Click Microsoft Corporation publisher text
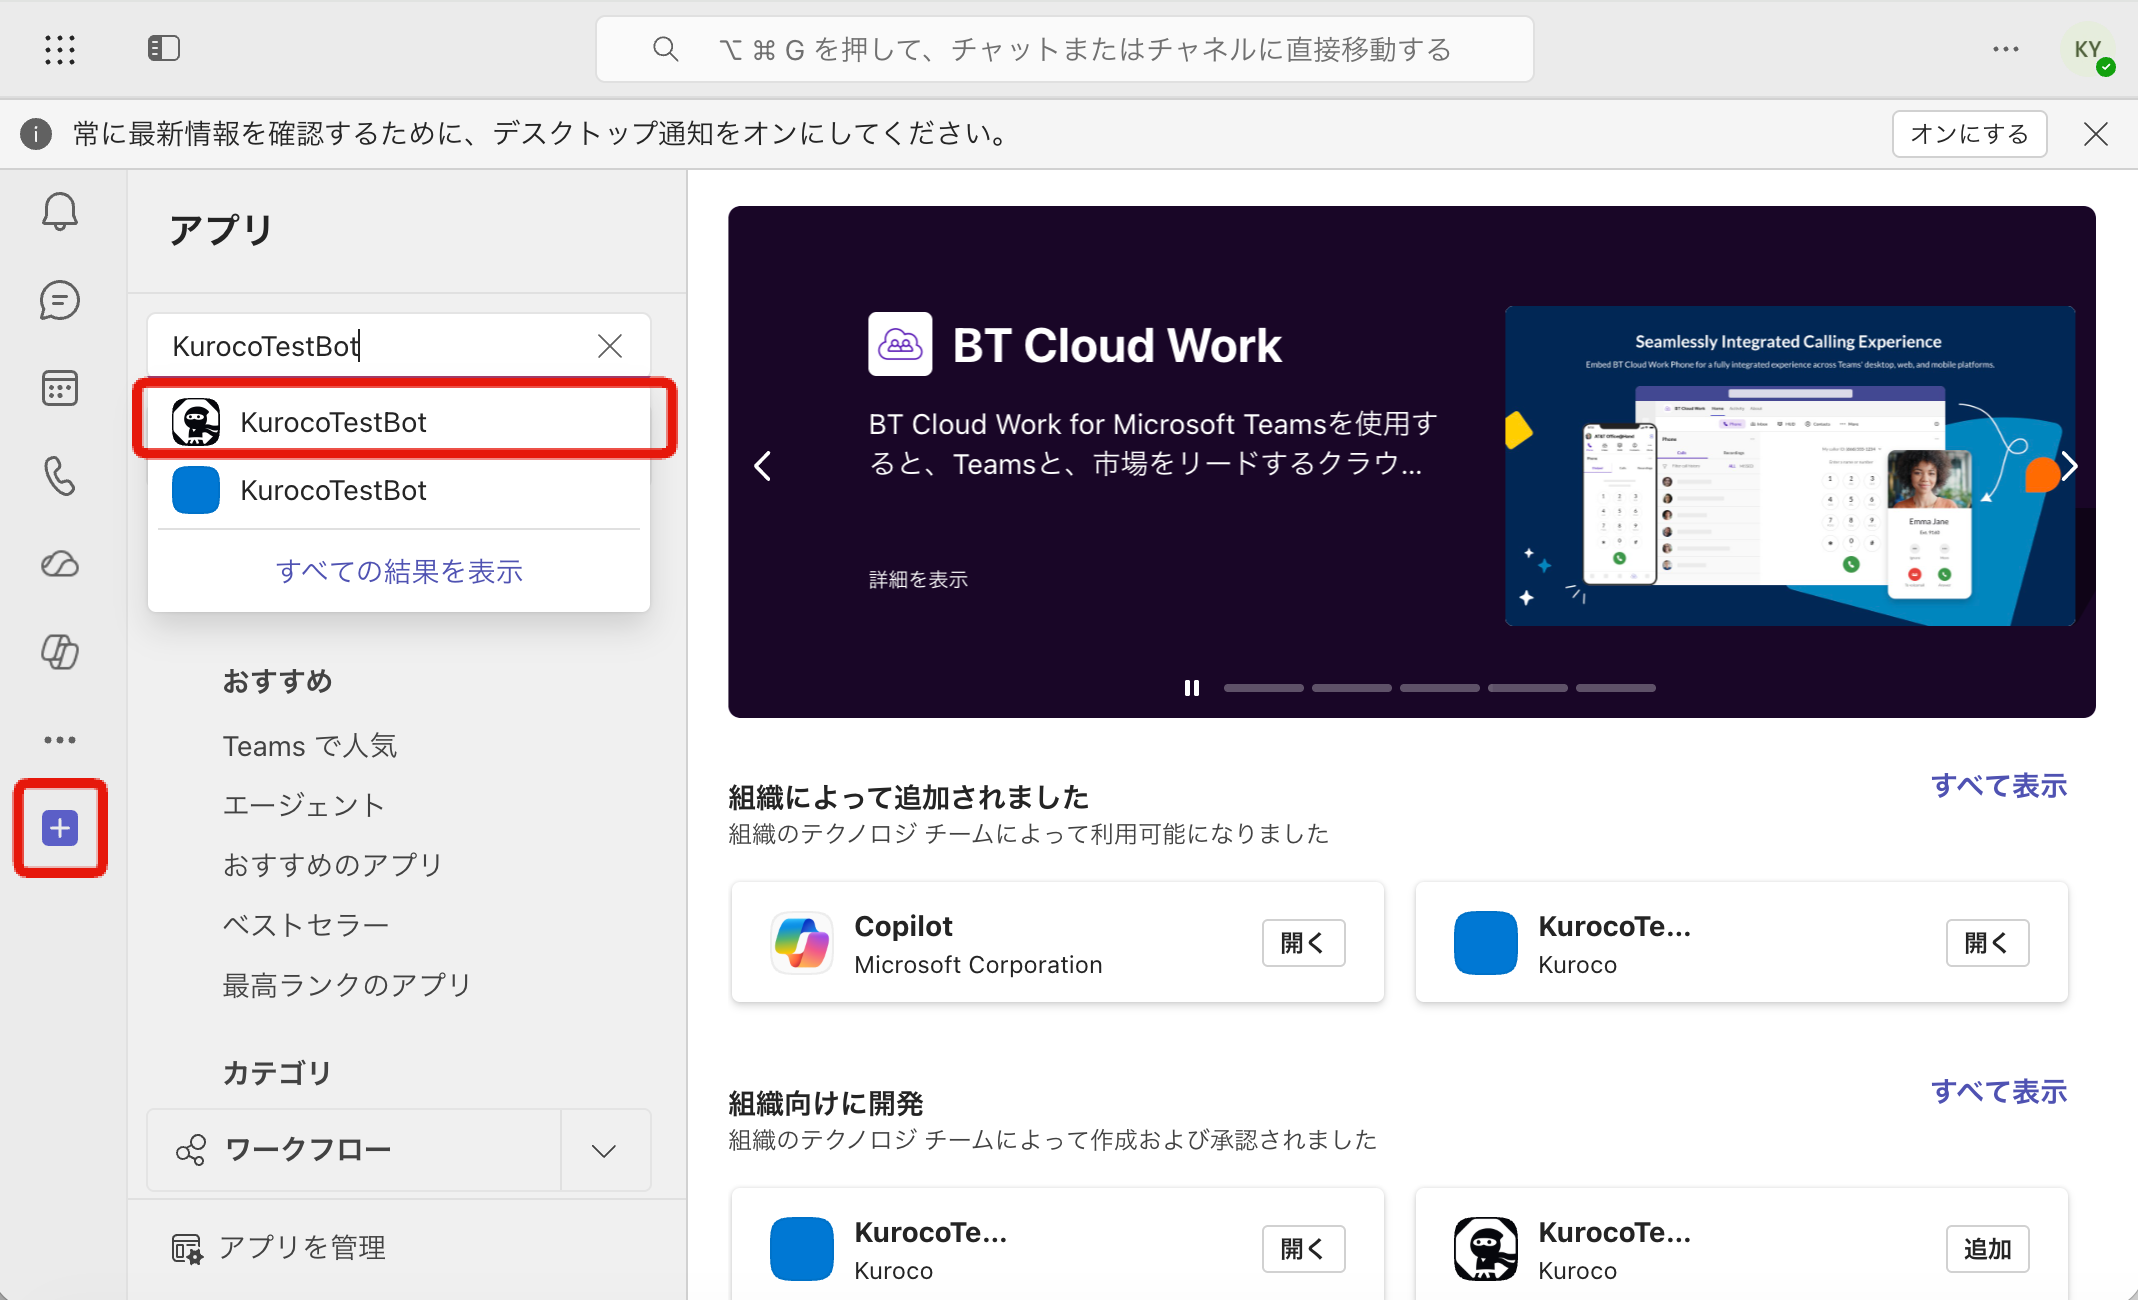 [978, 965]
